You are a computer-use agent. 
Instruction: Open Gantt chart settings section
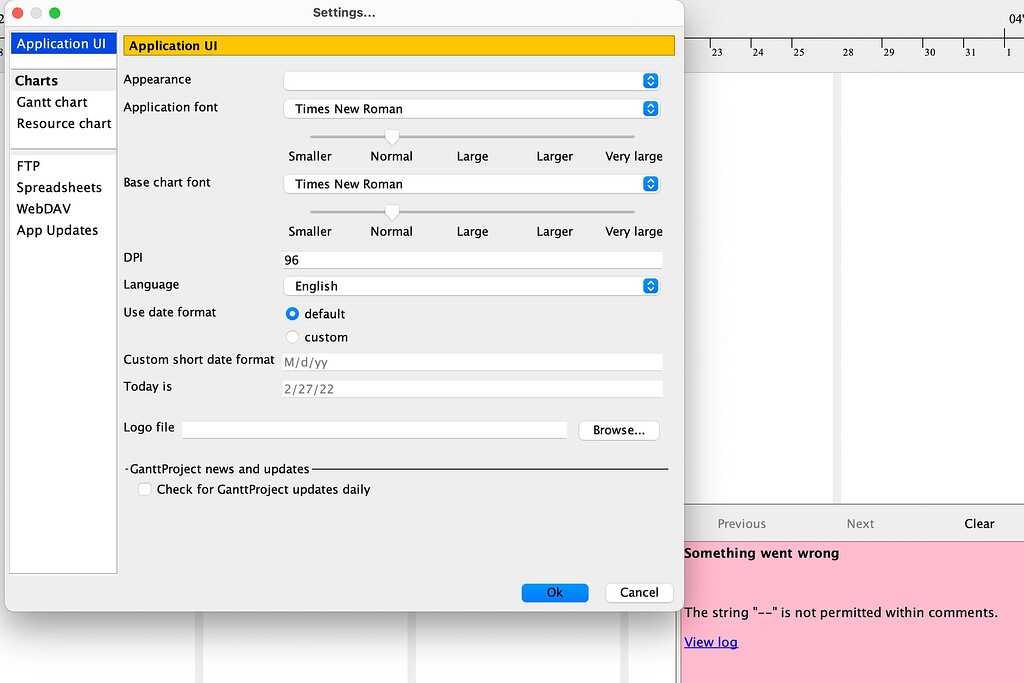click(50, 101)
